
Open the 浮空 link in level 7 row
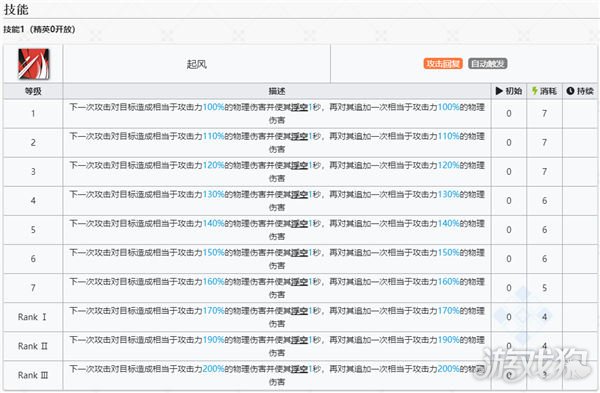point(300,282)
